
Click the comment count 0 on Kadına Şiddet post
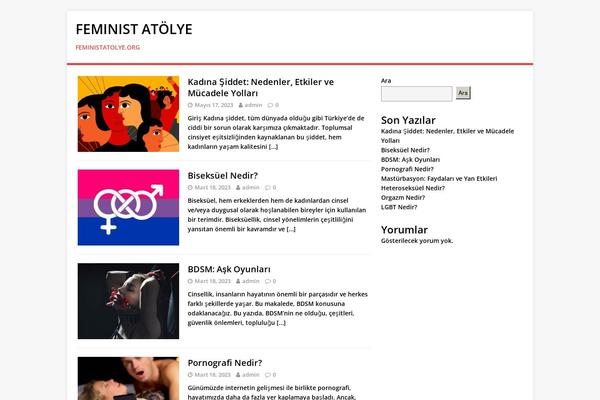pos(277,105)
